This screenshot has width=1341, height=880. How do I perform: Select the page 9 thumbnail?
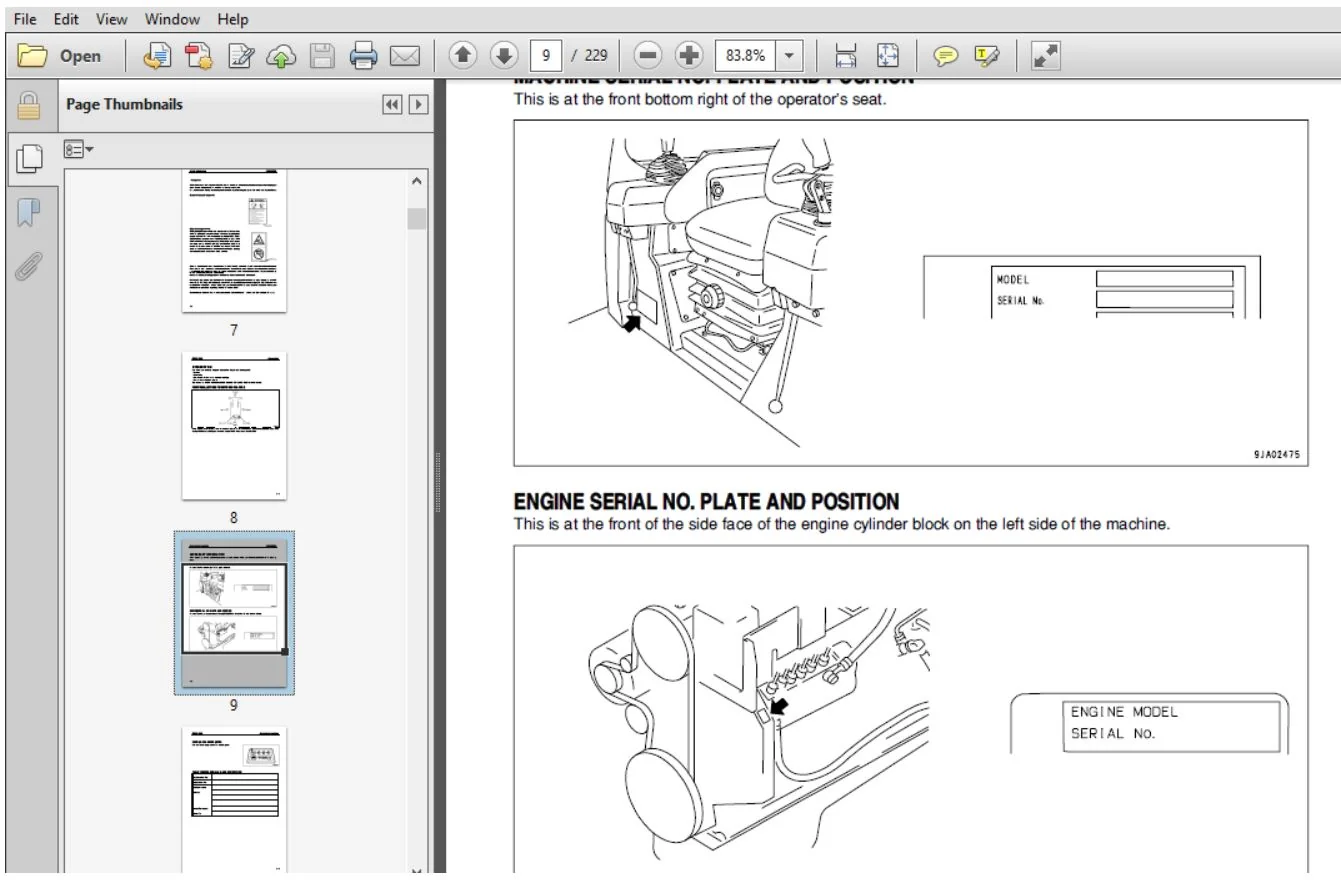coord(234,612)
